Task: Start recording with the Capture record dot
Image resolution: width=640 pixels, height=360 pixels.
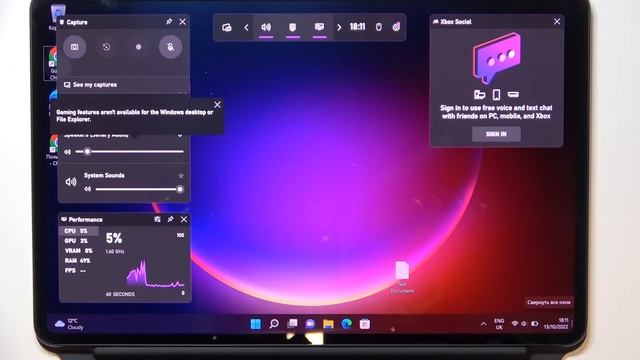Action: 138,47
